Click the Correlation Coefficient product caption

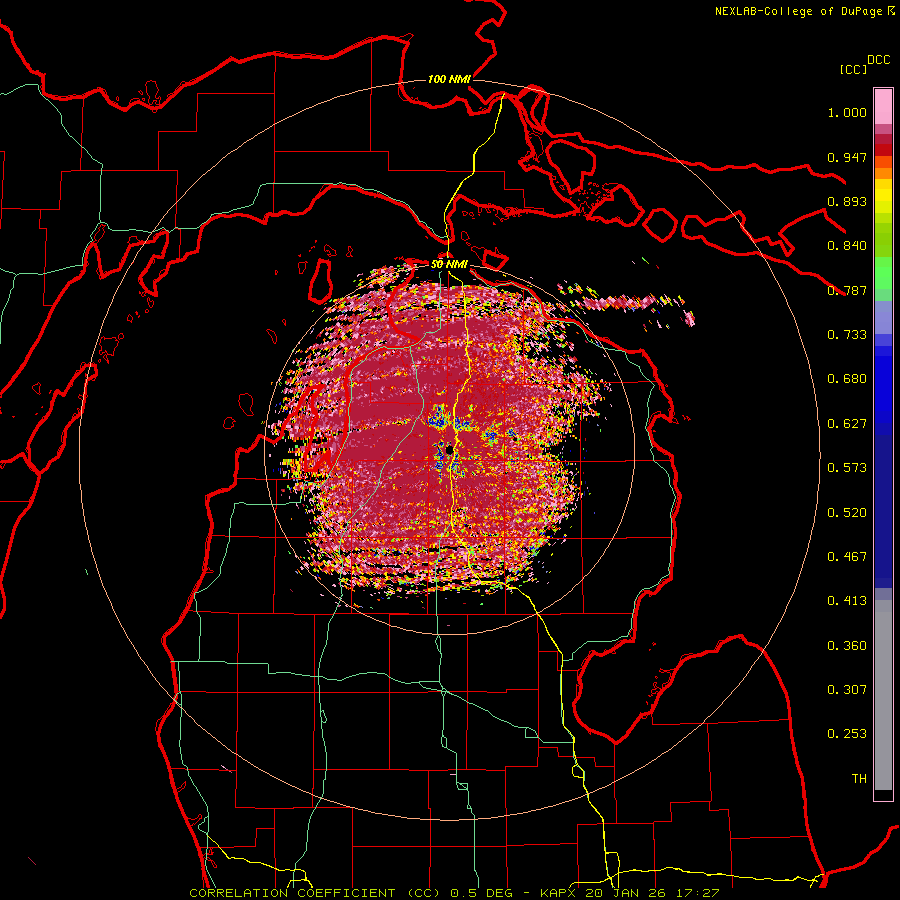(x=454, y=893)
